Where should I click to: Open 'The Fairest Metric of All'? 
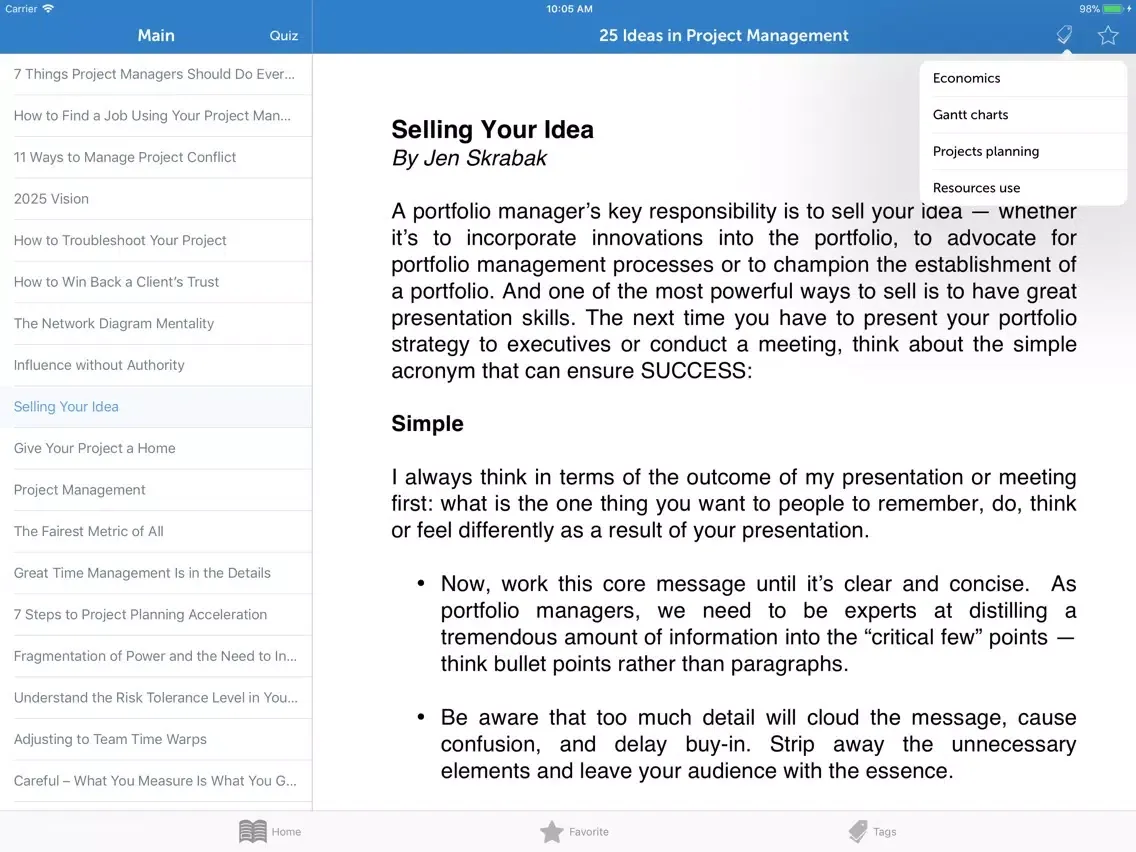156,532
